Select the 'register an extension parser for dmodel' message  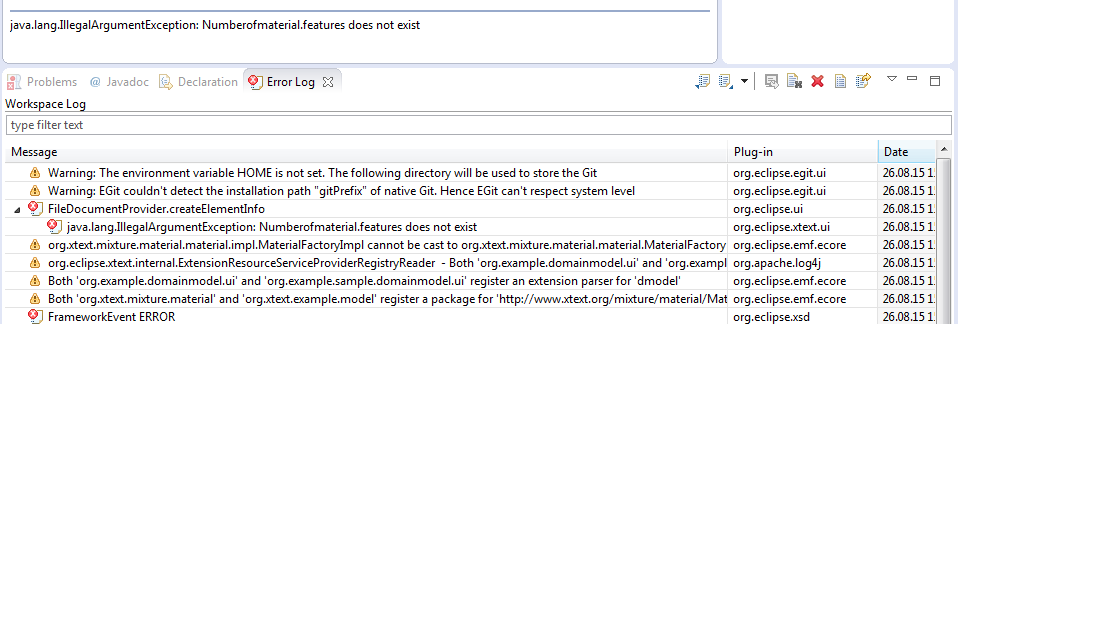tap(364, 281)
